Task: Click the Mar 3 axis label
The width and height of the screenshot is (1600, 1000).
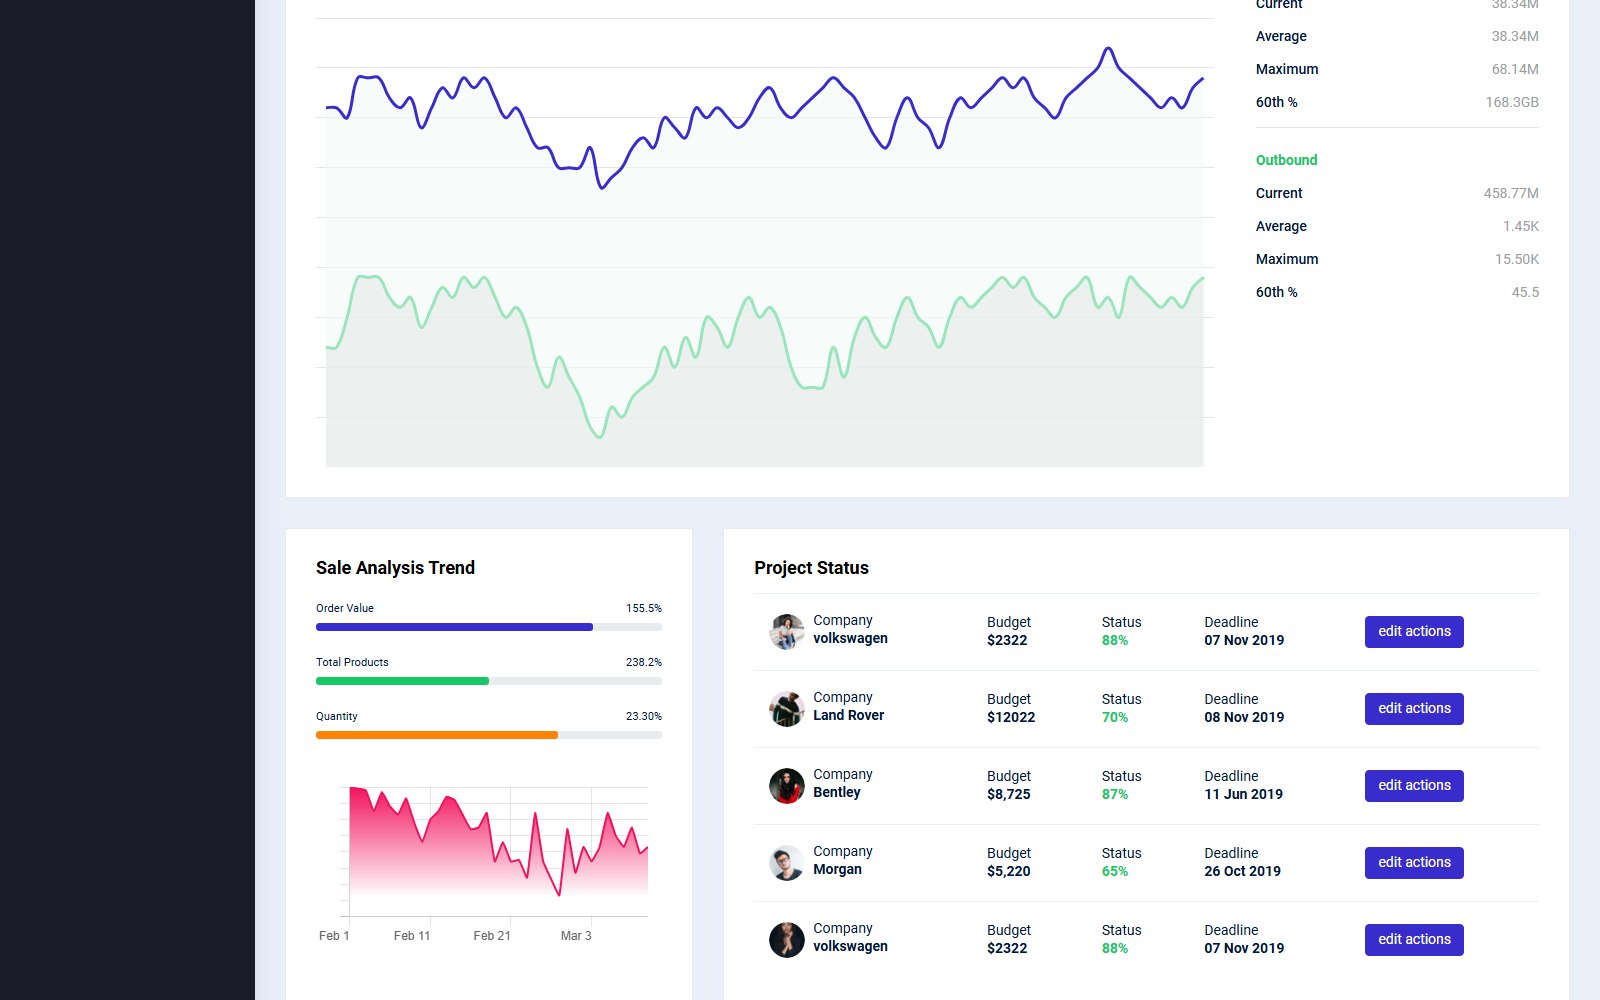Action: [x=576, y=936]
